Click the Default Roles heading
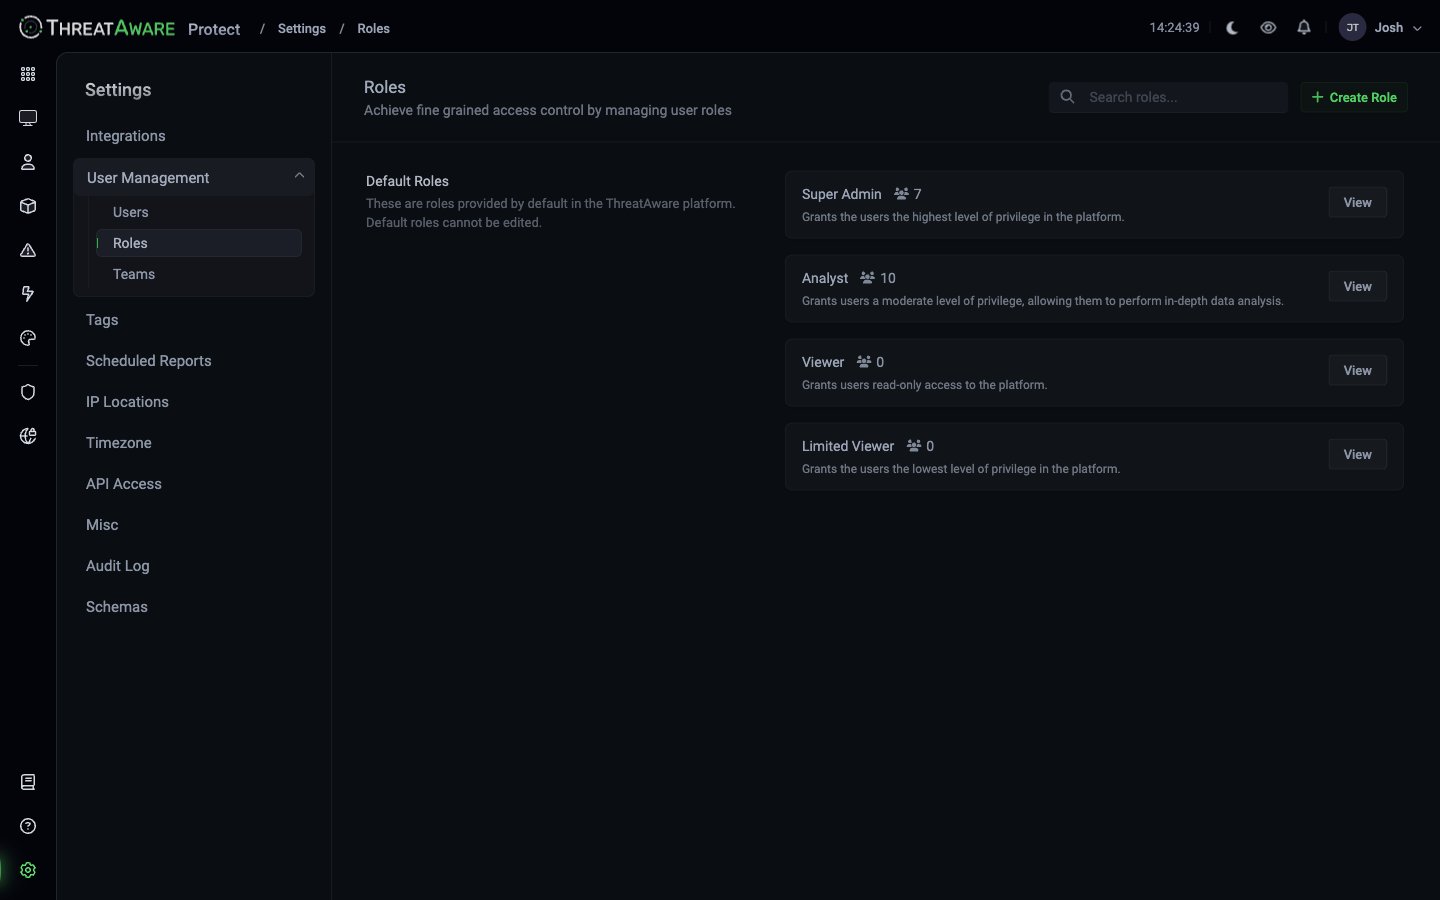Screen dimensions: 1440x900 407,181
